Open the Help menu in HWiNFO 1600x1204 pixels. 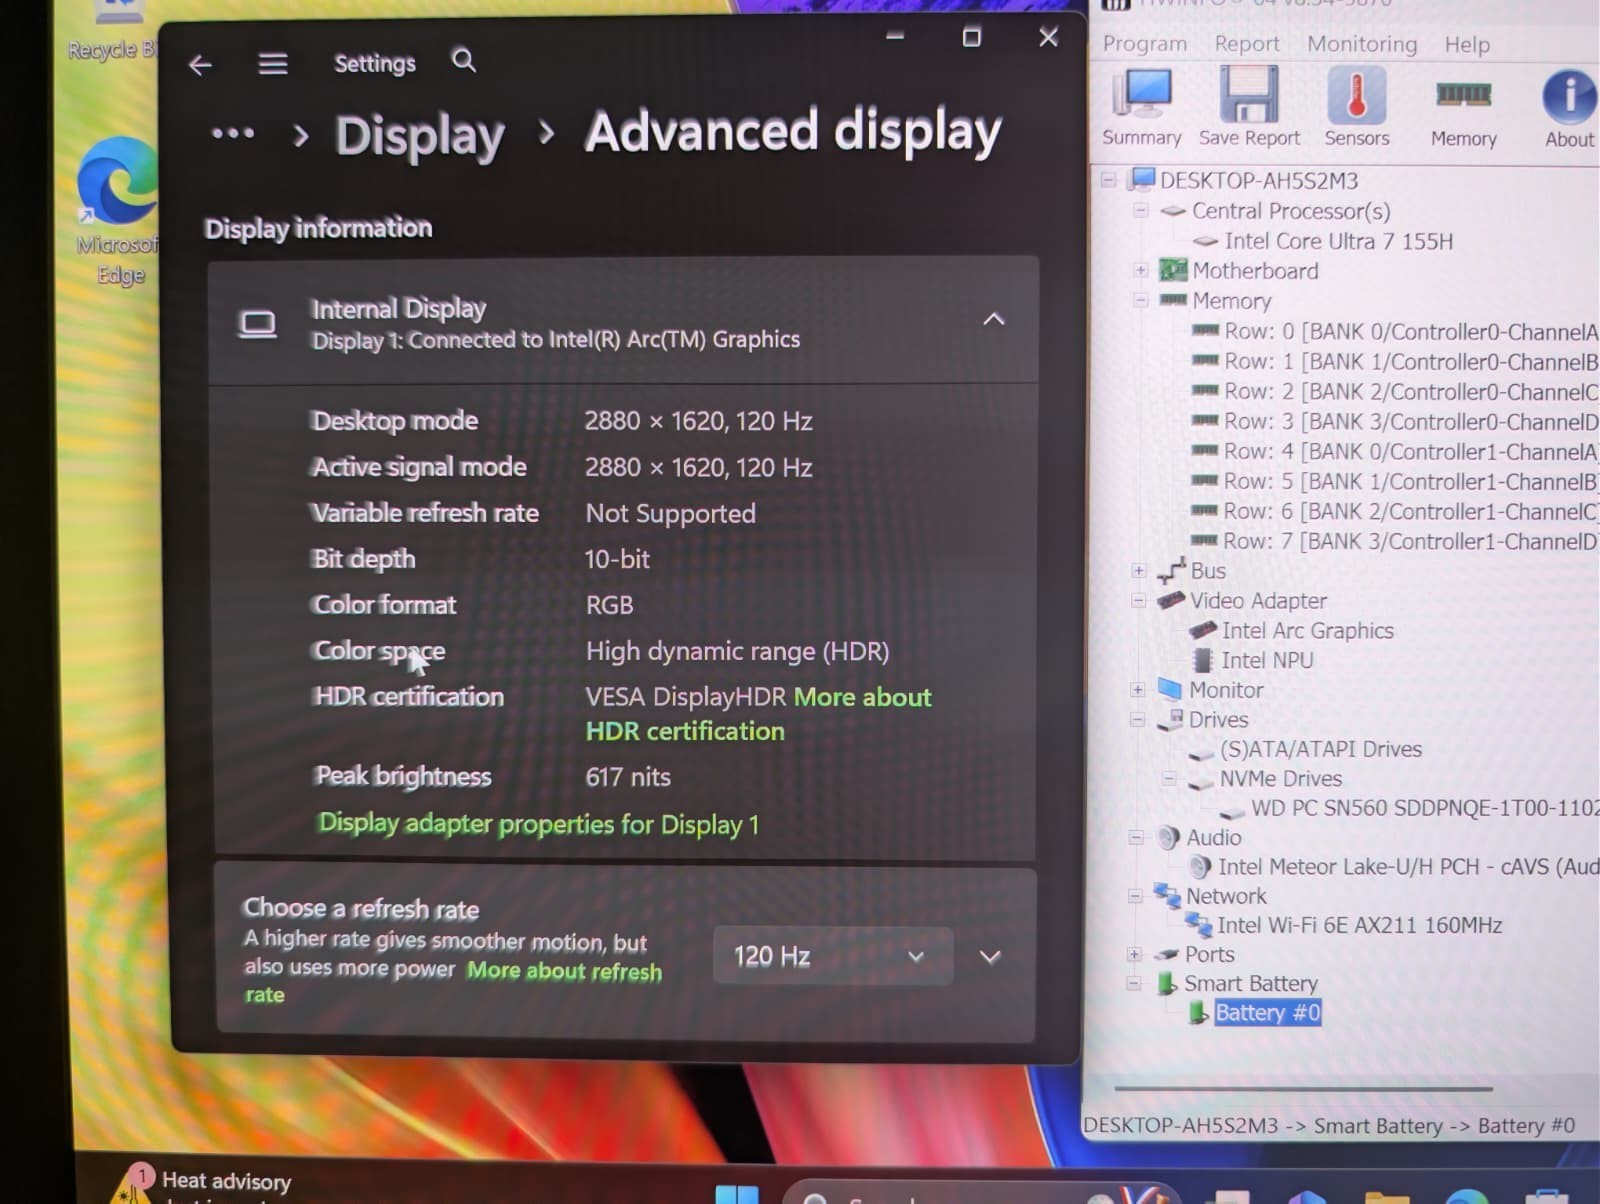[1467, 45]
